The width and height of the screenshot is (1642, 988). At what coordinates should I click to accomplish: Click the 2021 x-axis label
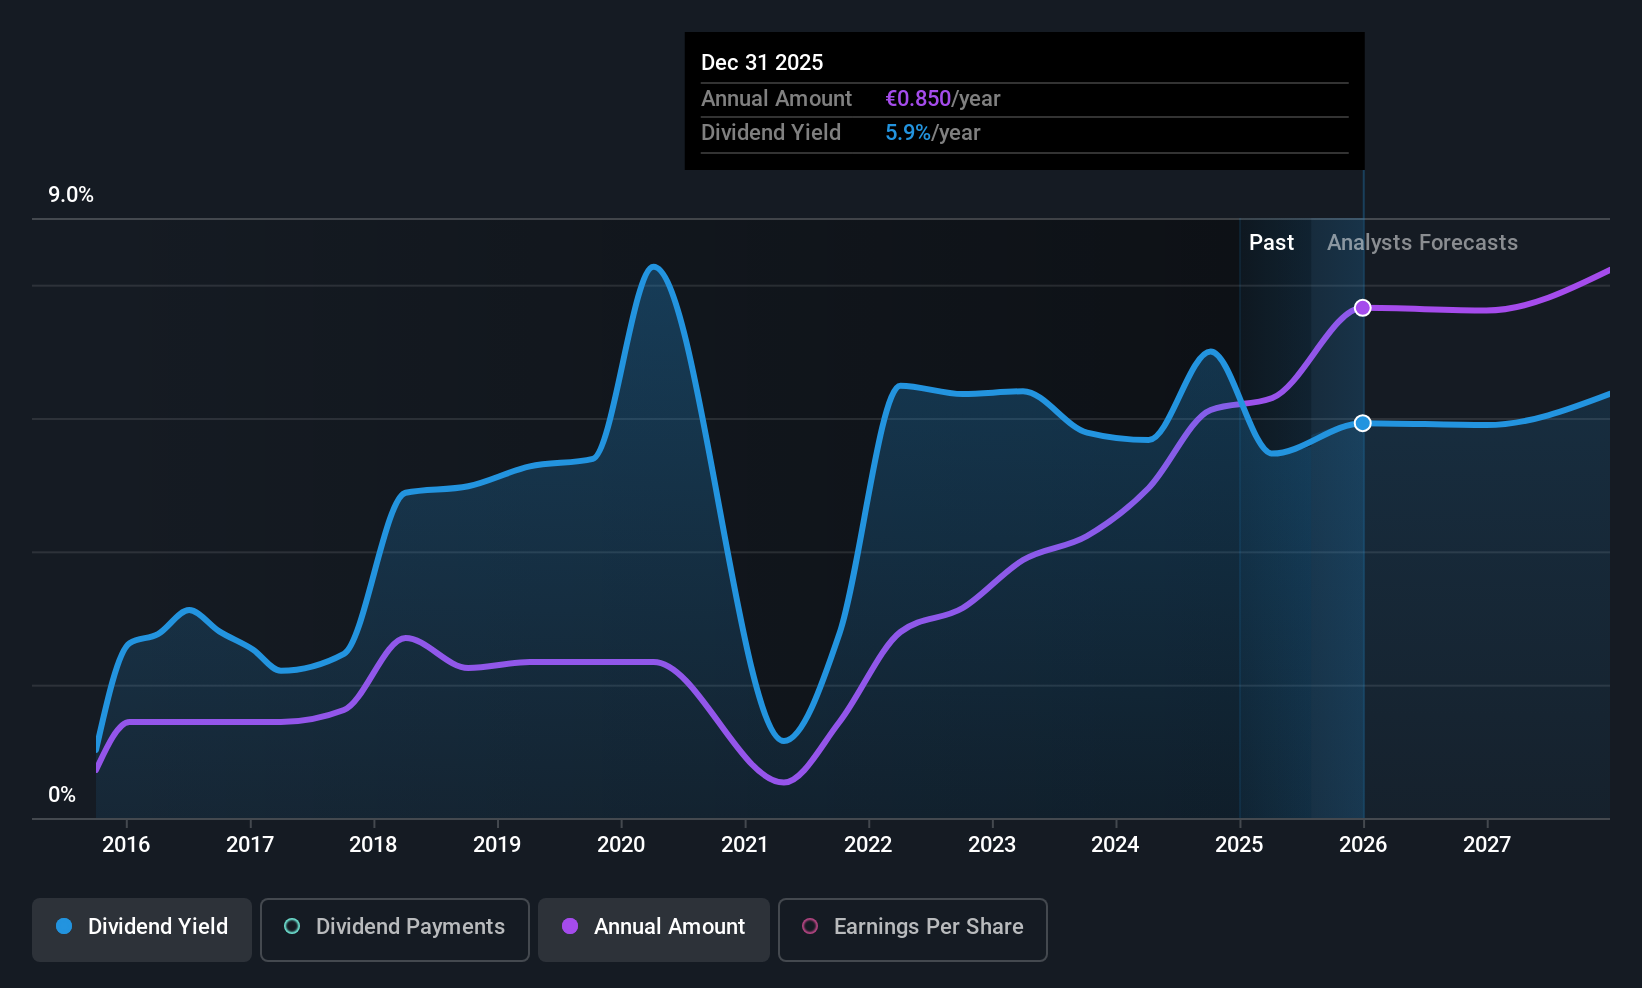(x=745, y=845)
